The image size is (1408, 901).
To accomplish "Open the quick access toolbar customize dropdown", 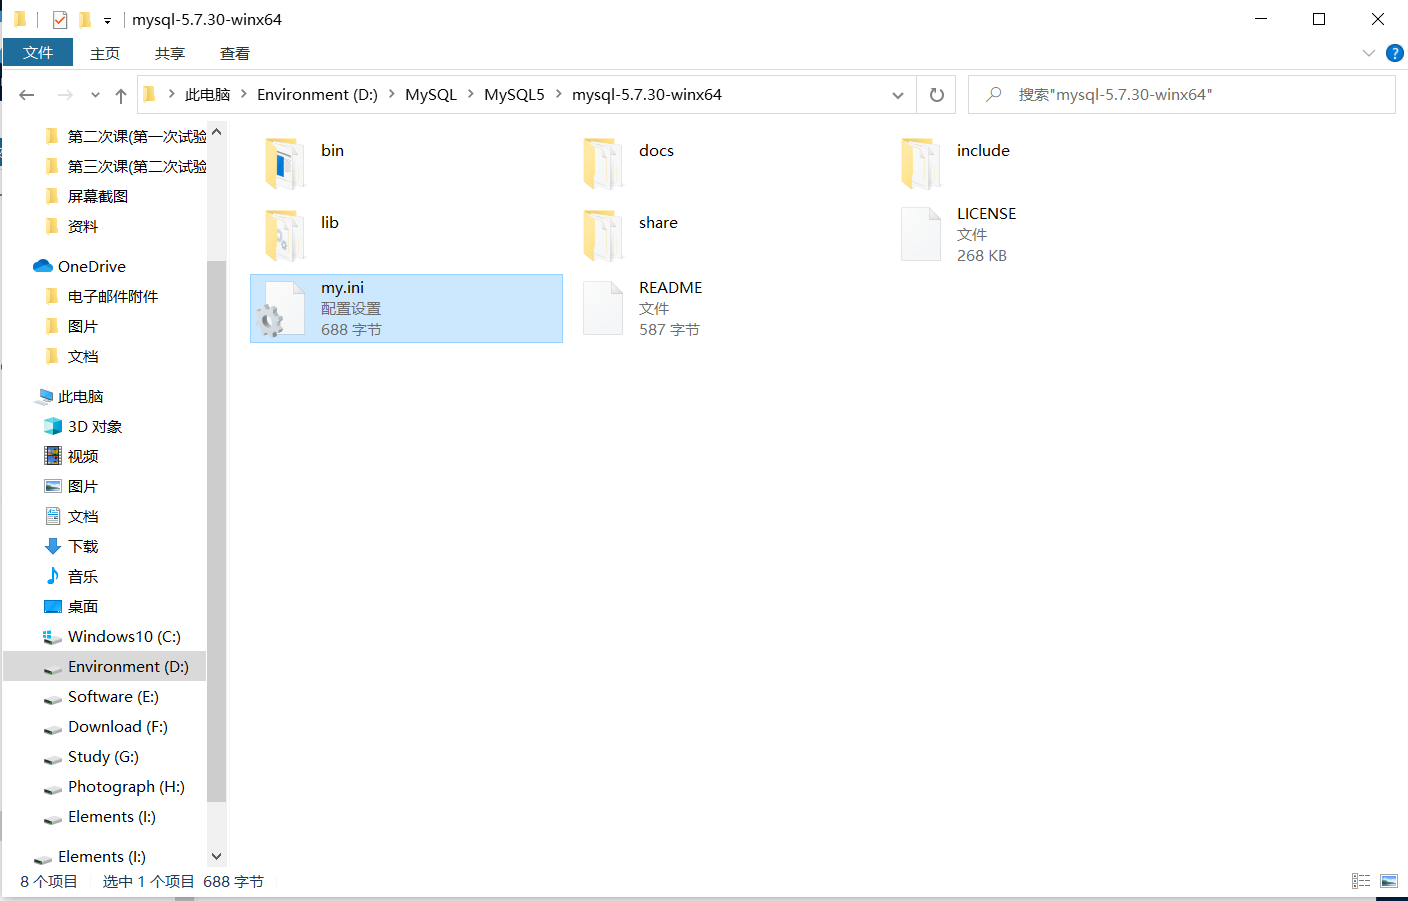I will pos(107,19).
